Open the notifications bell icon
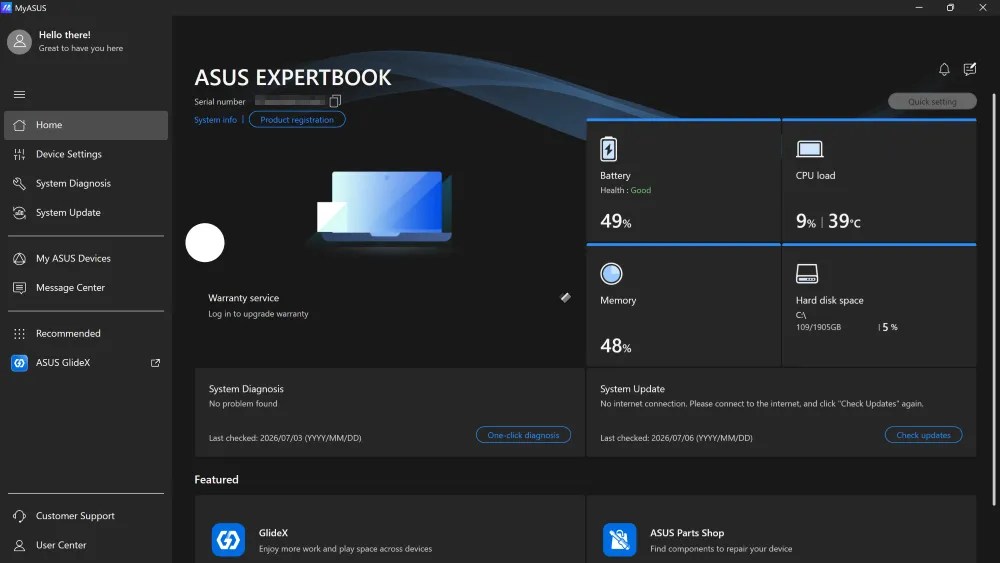 click(944, 69)
